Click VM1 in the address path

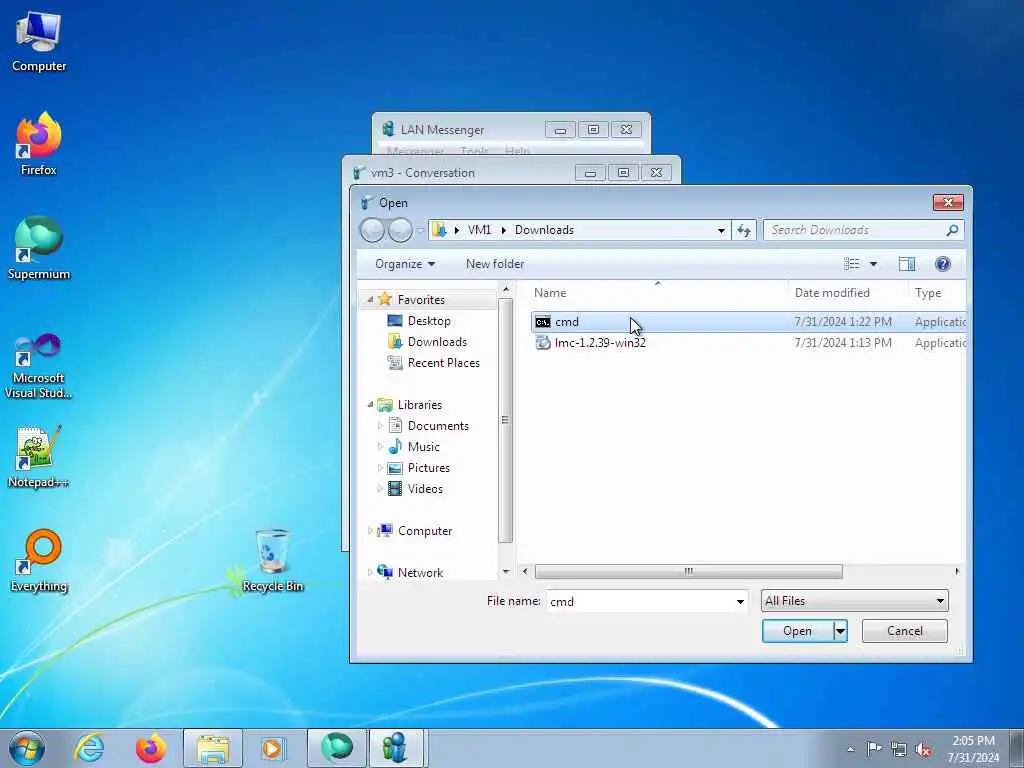pyautogui.click(x=479, y=230)
